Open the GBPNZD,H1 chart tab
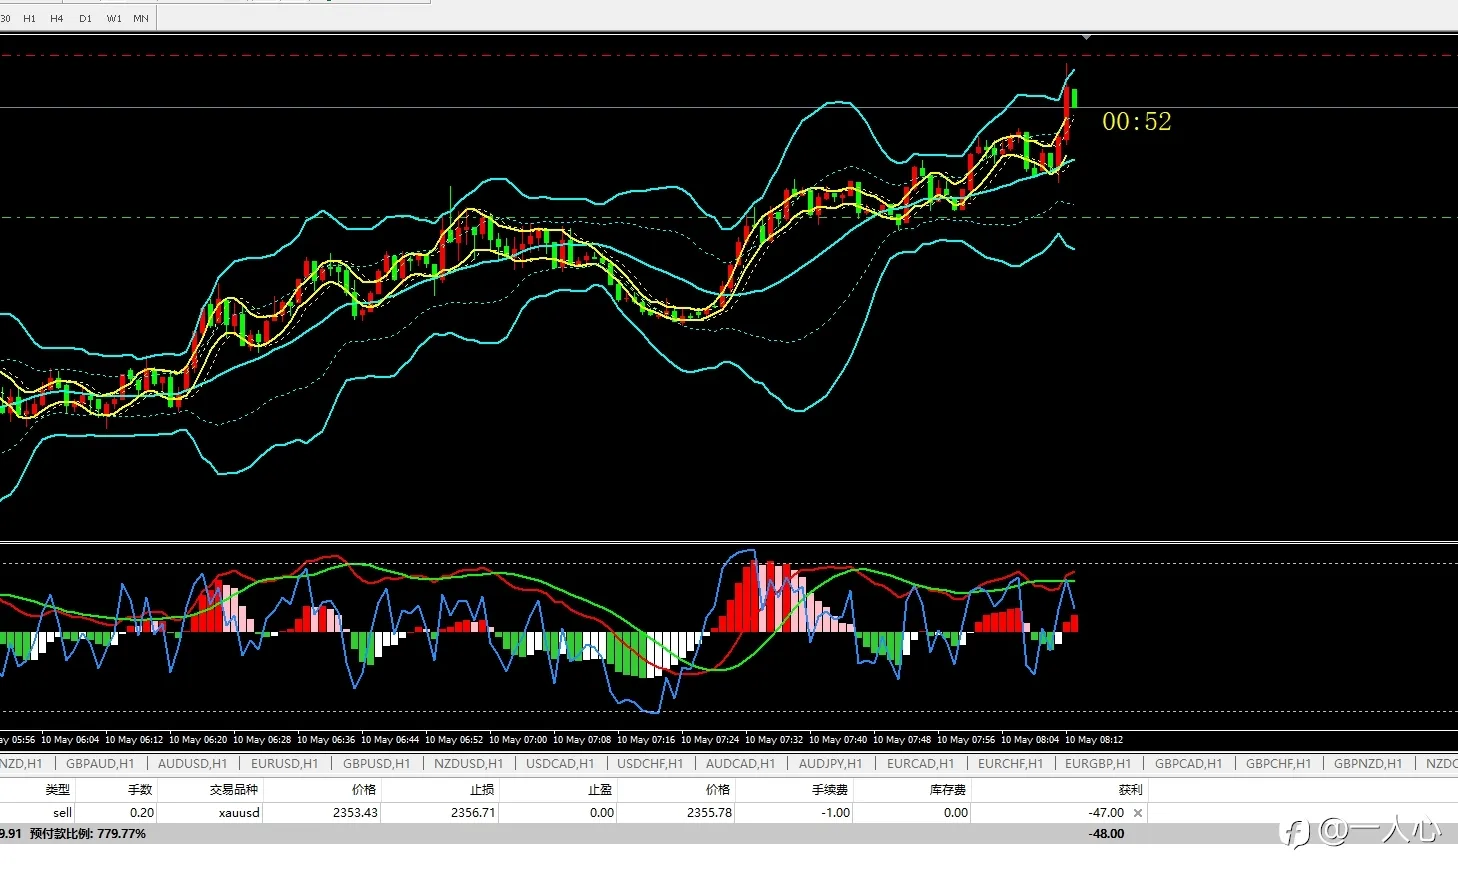 point(1368,763)
